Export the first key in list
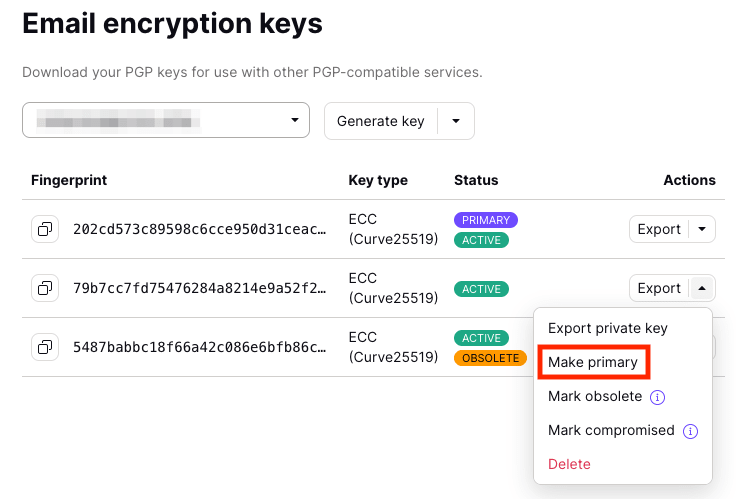 [659, 229]
